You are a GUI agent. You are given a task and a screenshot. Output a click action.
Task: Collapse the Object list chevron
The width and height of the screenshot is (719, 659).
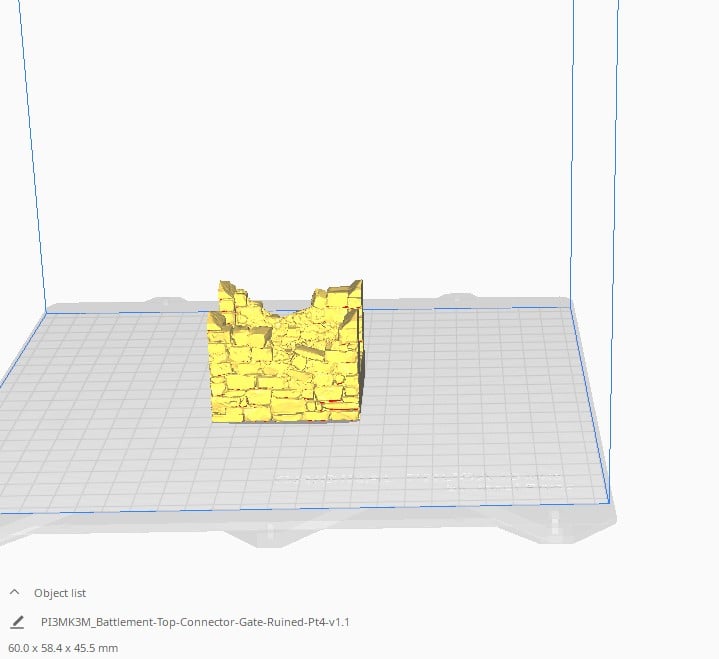point(14,592)
